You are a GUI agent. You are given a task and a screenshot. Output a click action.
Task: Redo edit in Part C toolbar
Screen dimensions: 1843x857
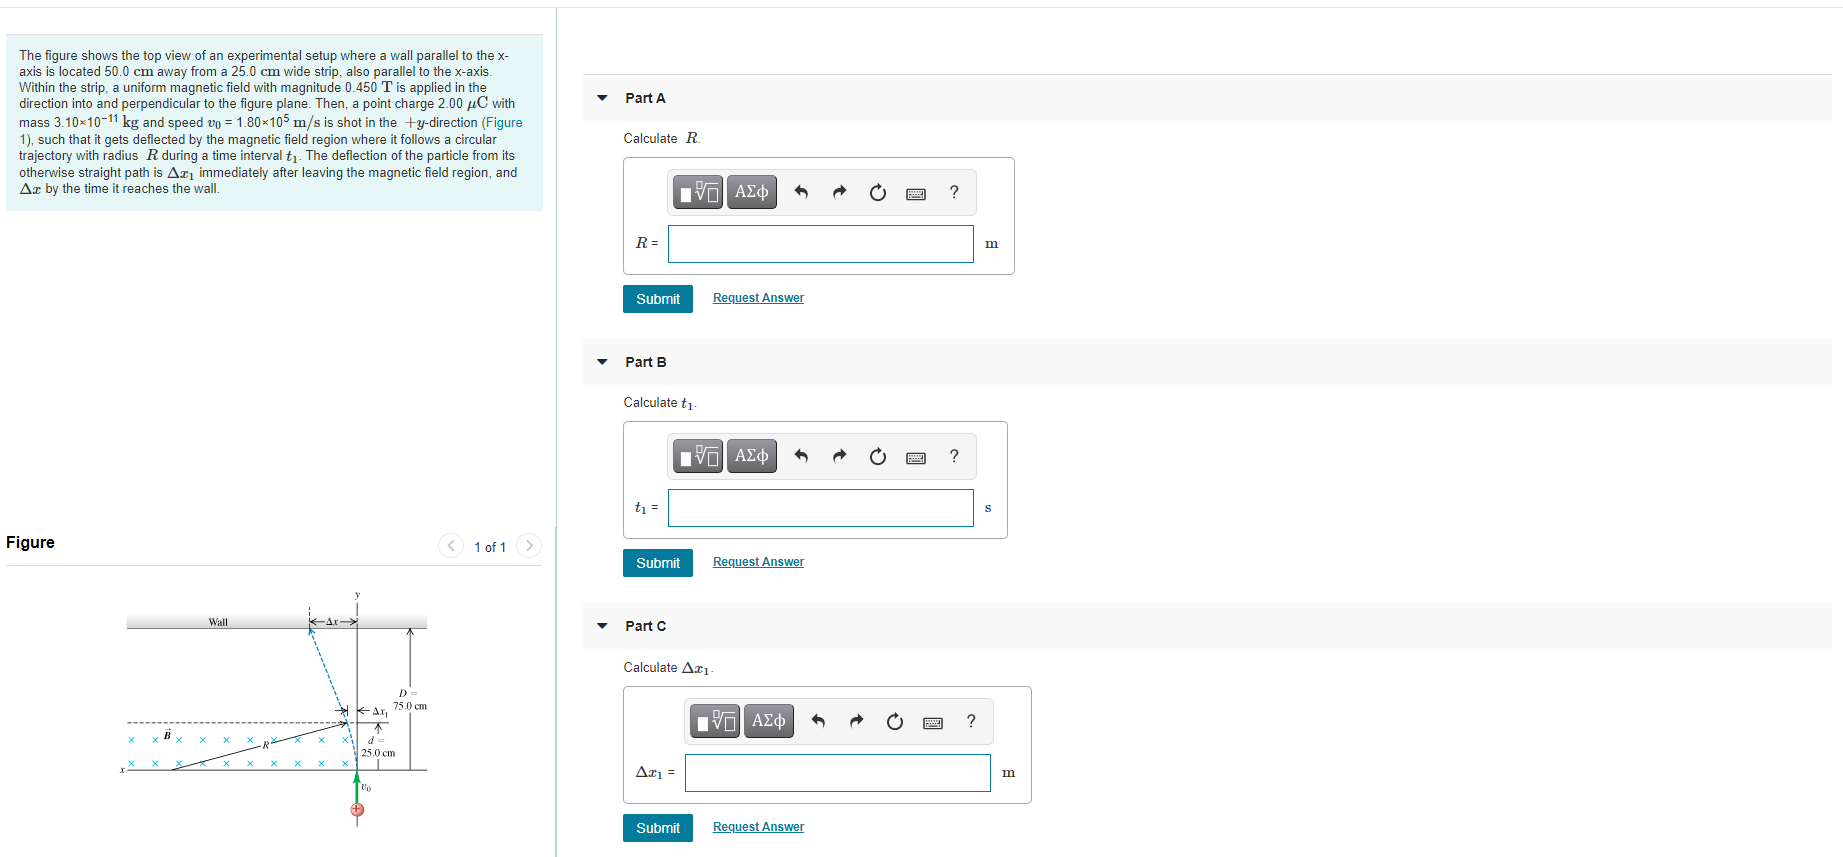pos(856,721)
